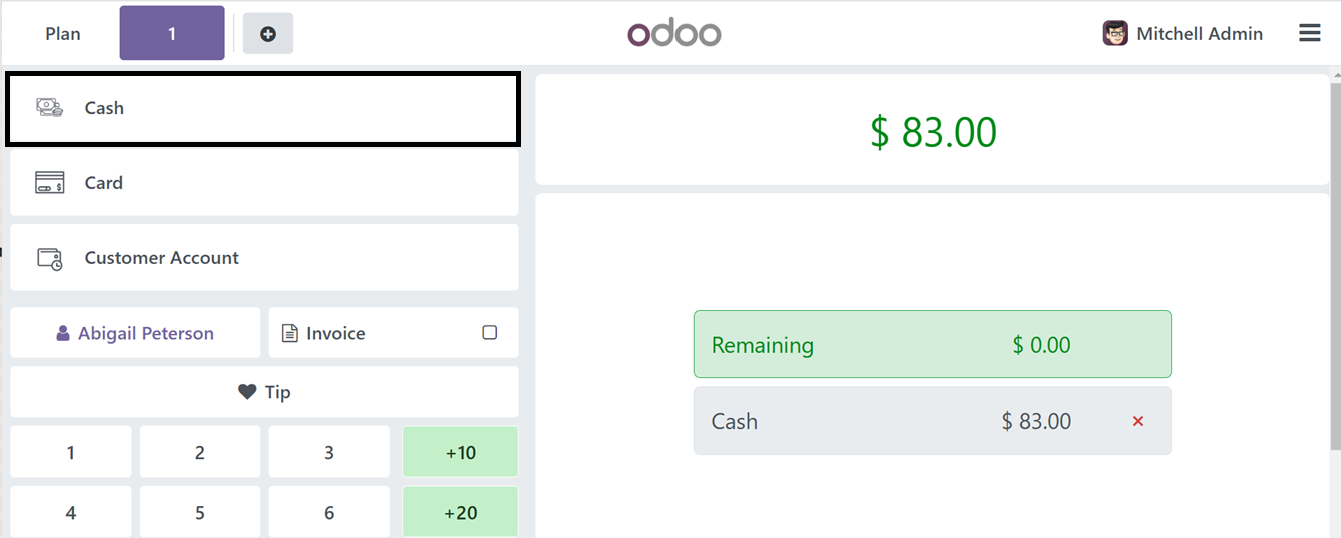Select the Cash $ 83.00 payment line
1341x538 pixels.
coord(932,421)
